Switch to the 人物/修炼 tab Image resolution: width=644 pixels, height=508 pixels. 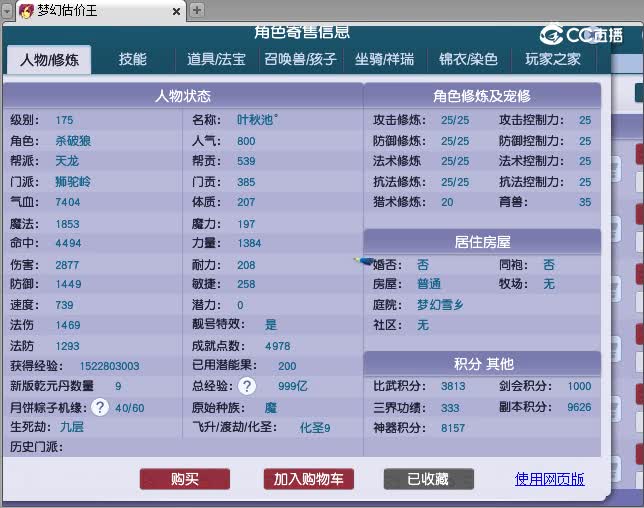(49, 60)
